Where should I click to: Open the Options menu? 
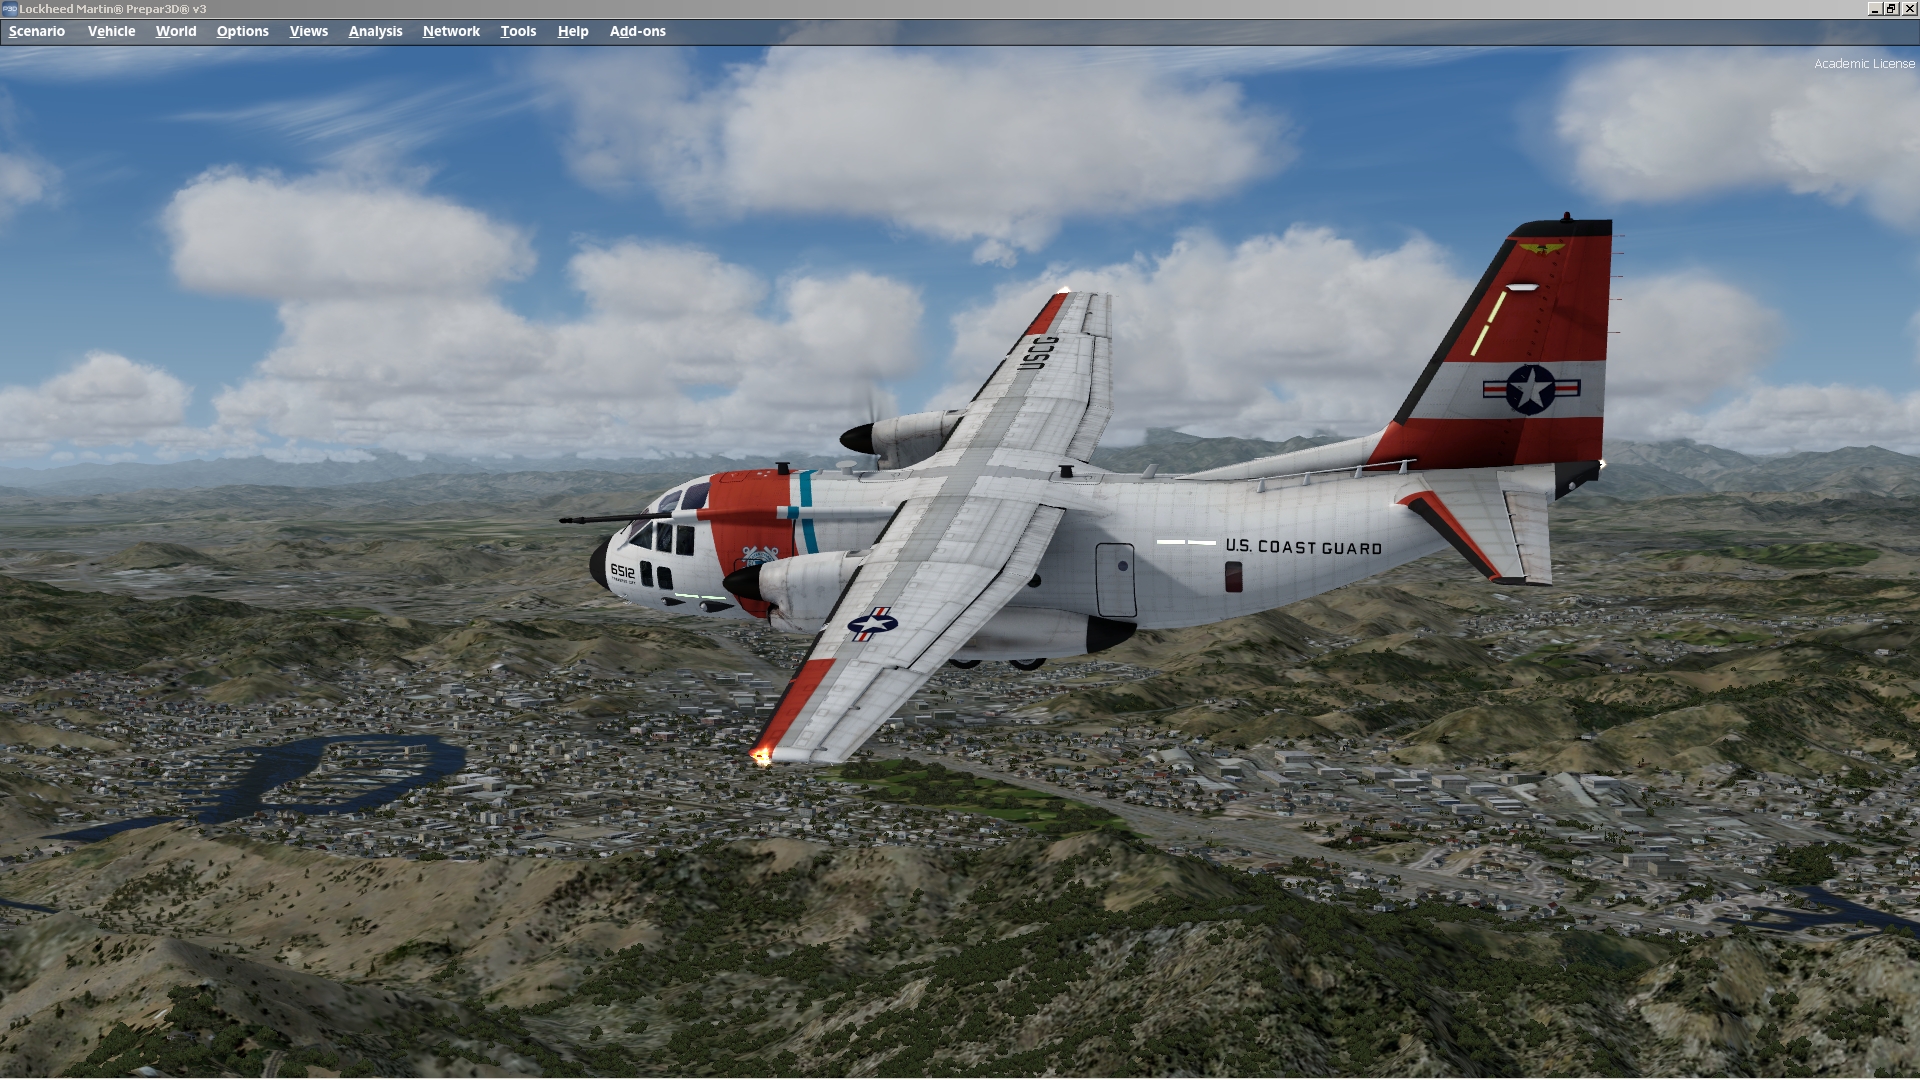(243, 31)
